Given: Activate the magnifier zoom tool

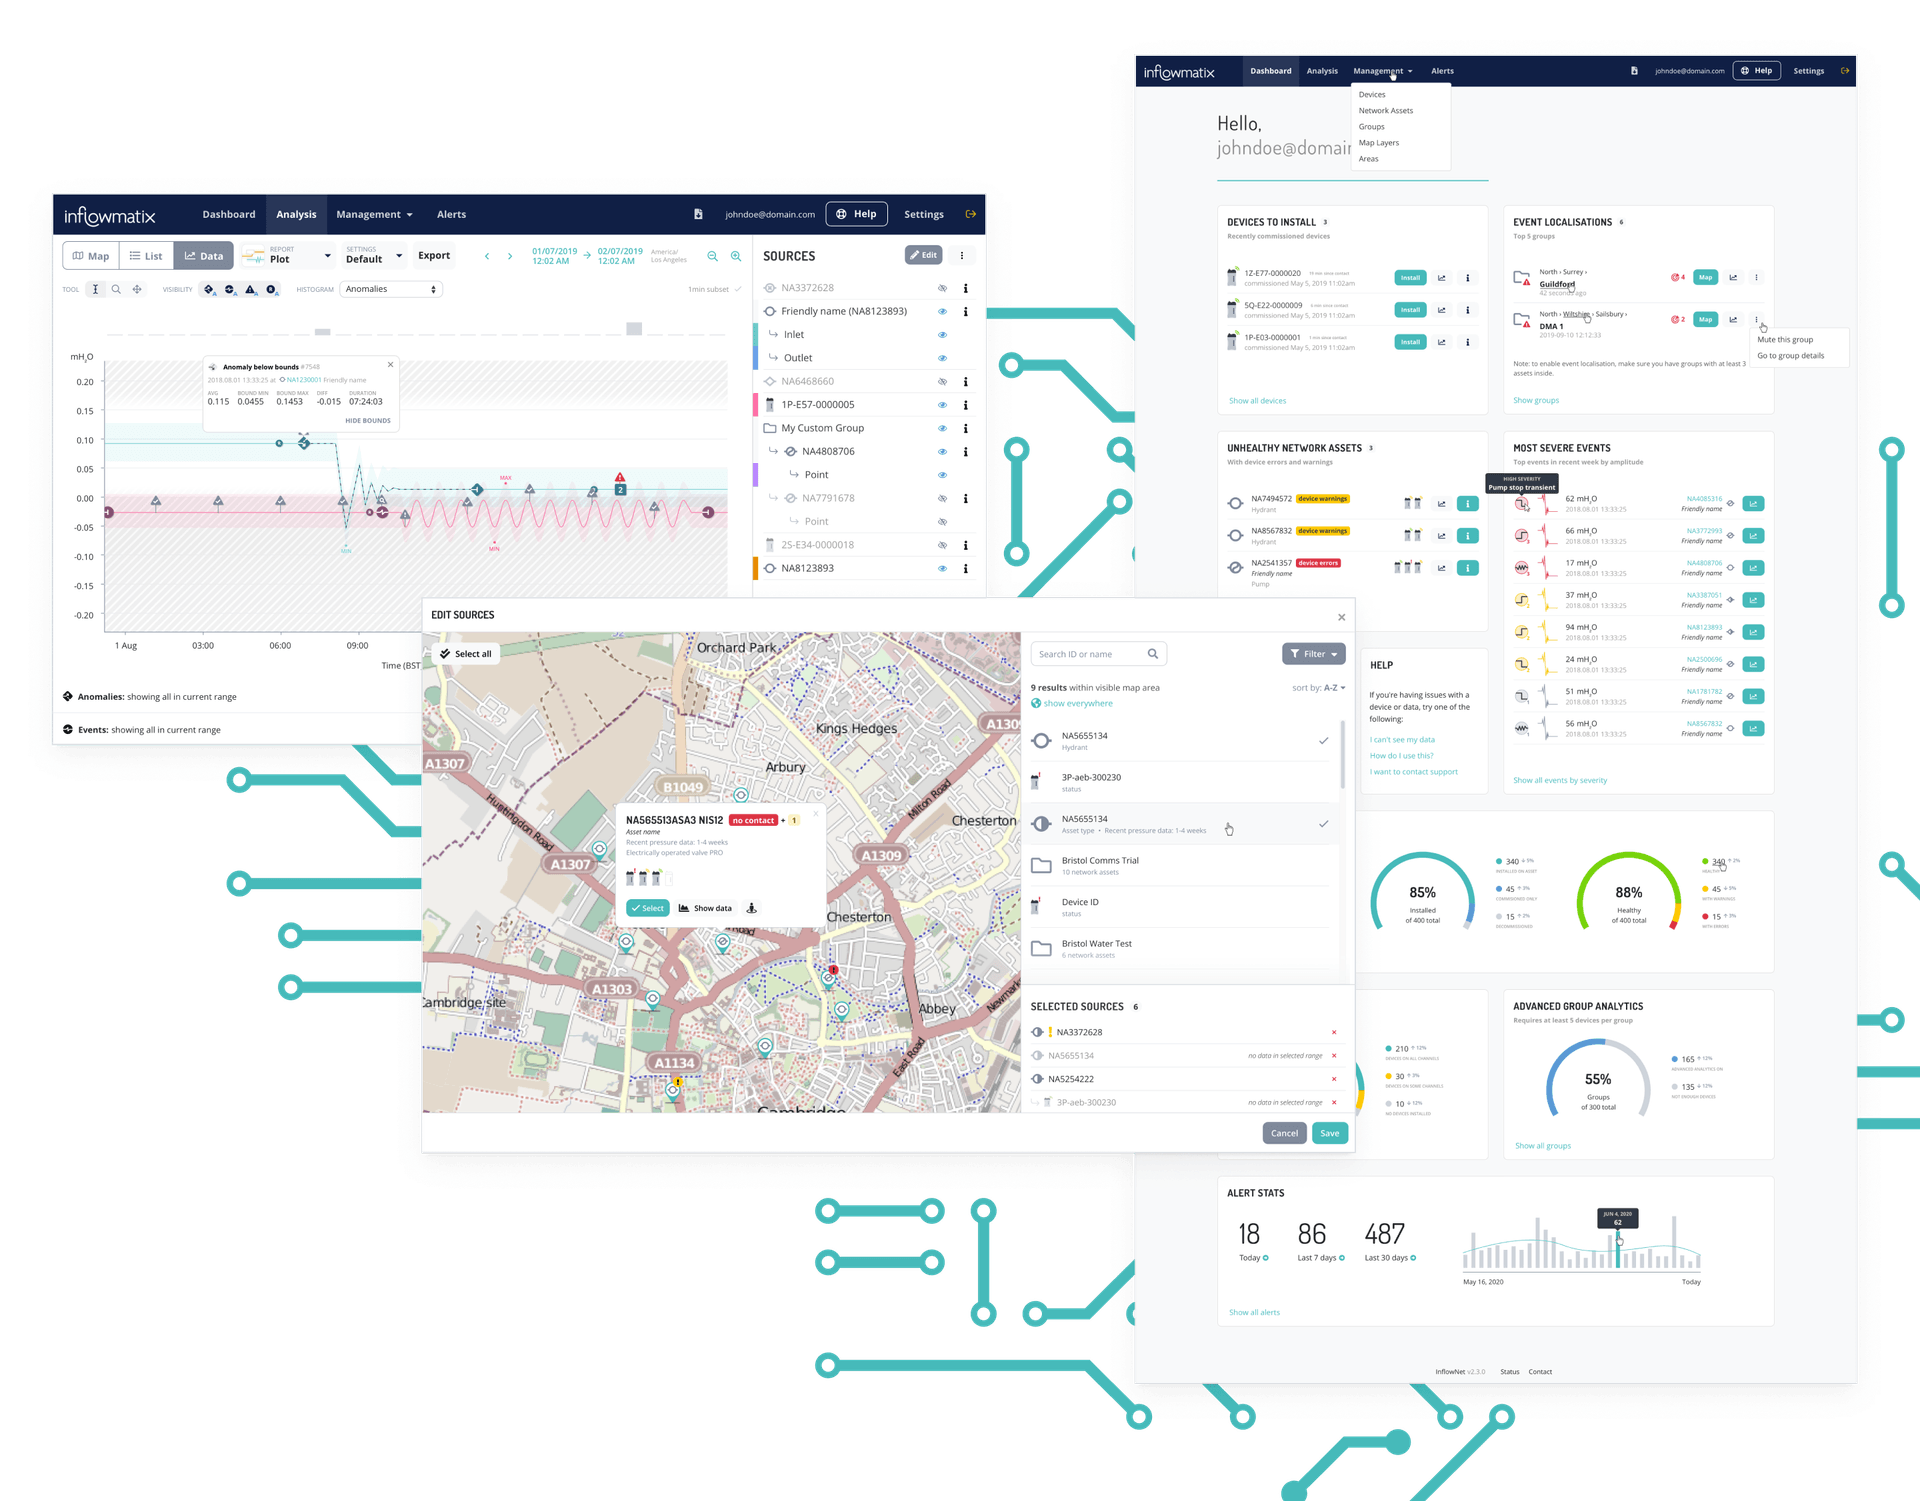Looking at the screenshot, I should [116, 289].
